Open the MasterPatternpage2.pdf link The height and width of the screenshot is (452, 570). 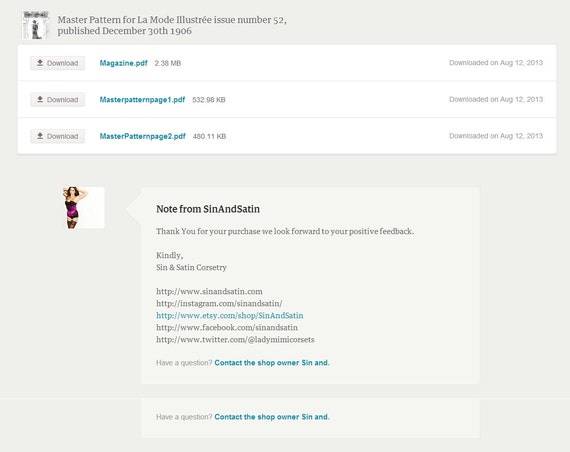[x=142, y=136]
